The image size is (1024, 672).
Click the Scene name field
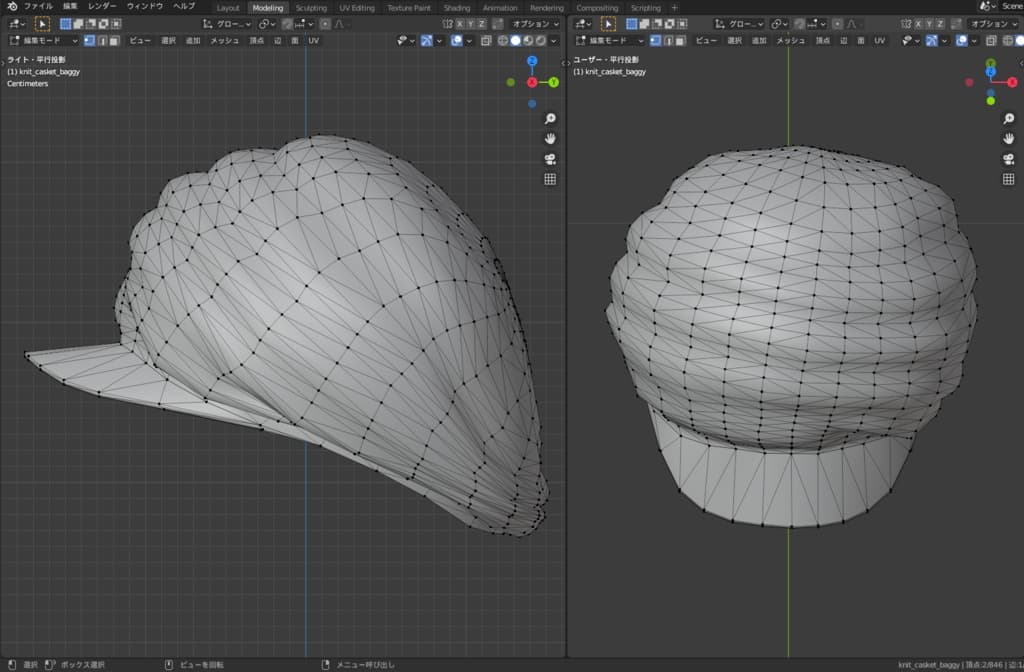tap(1012, 7)
